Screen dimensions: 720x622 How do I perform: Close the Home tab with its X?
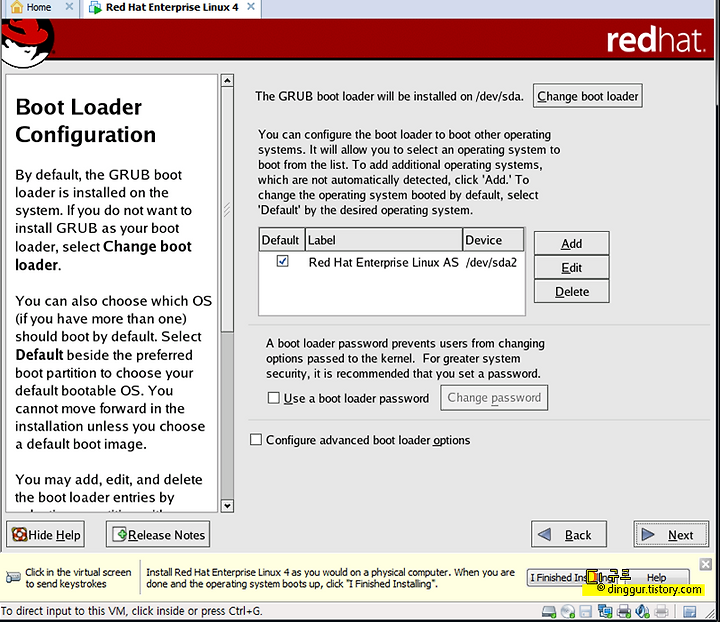69,7
